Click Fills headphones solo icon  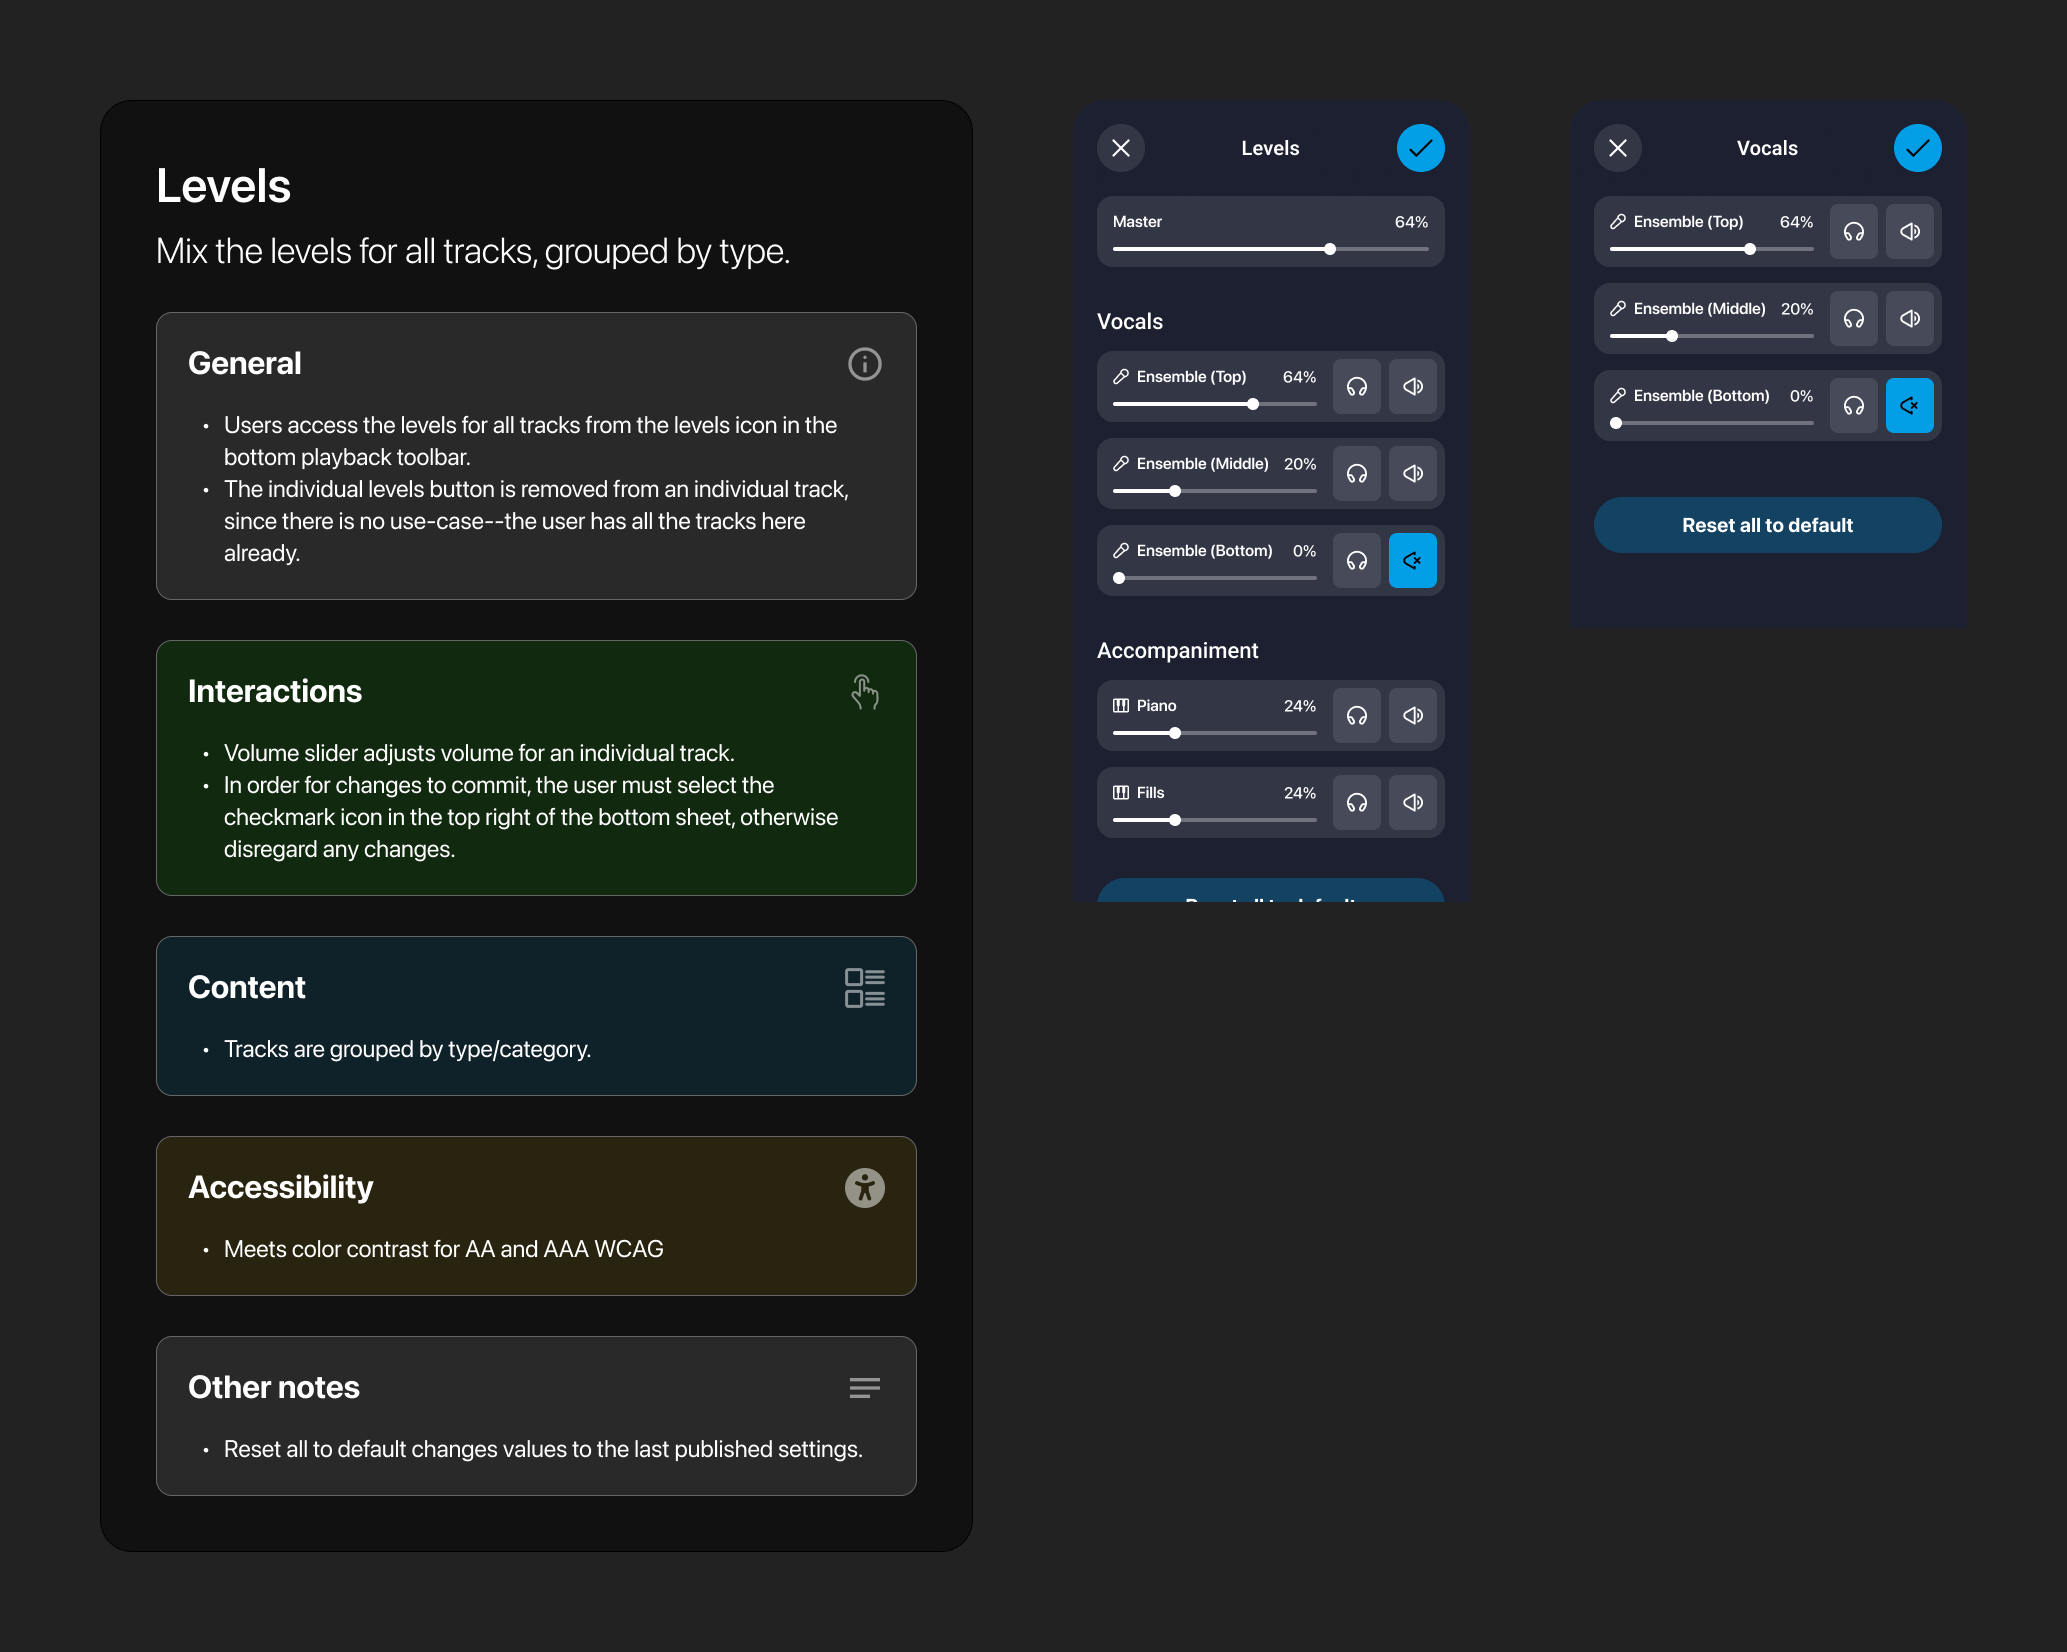click(1357, 803)
